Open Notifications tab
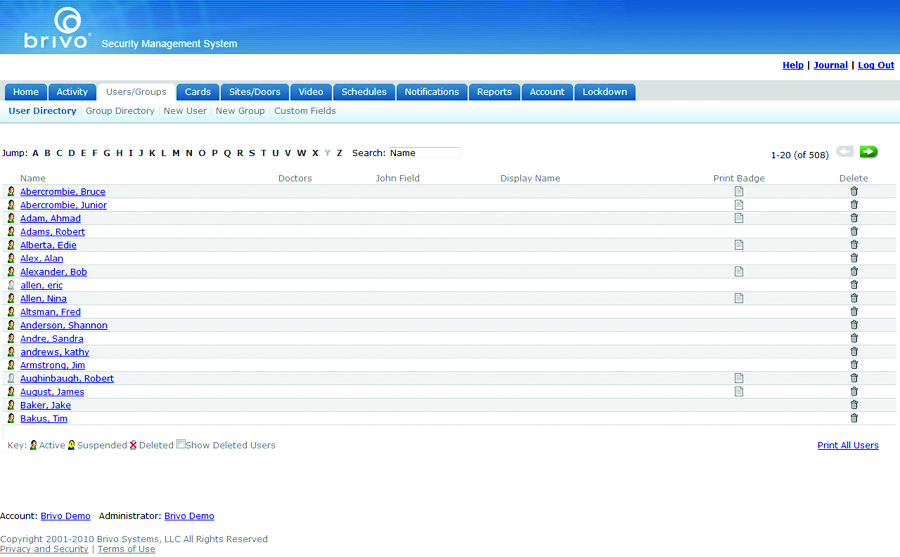Image resolution: width=900 pixels, height=557 pixels. pyautogui.click(x=432, y=92)
